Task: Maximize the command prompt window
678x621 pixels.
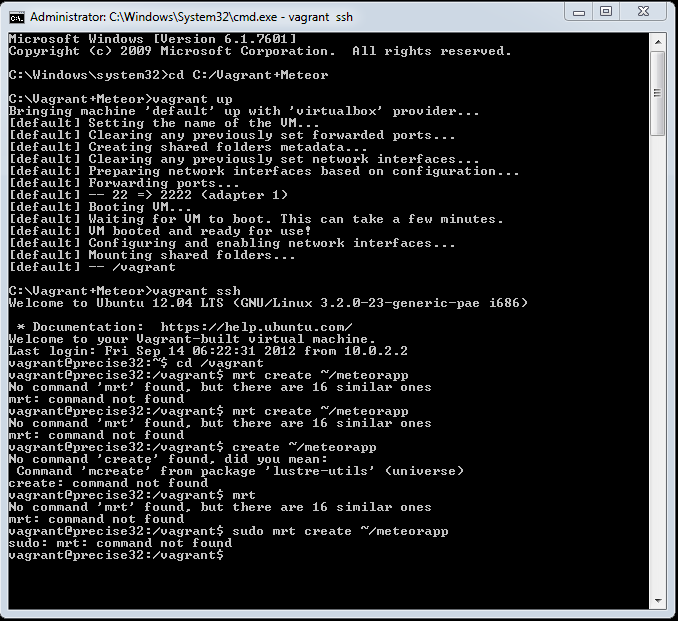Action: point(606,12)
